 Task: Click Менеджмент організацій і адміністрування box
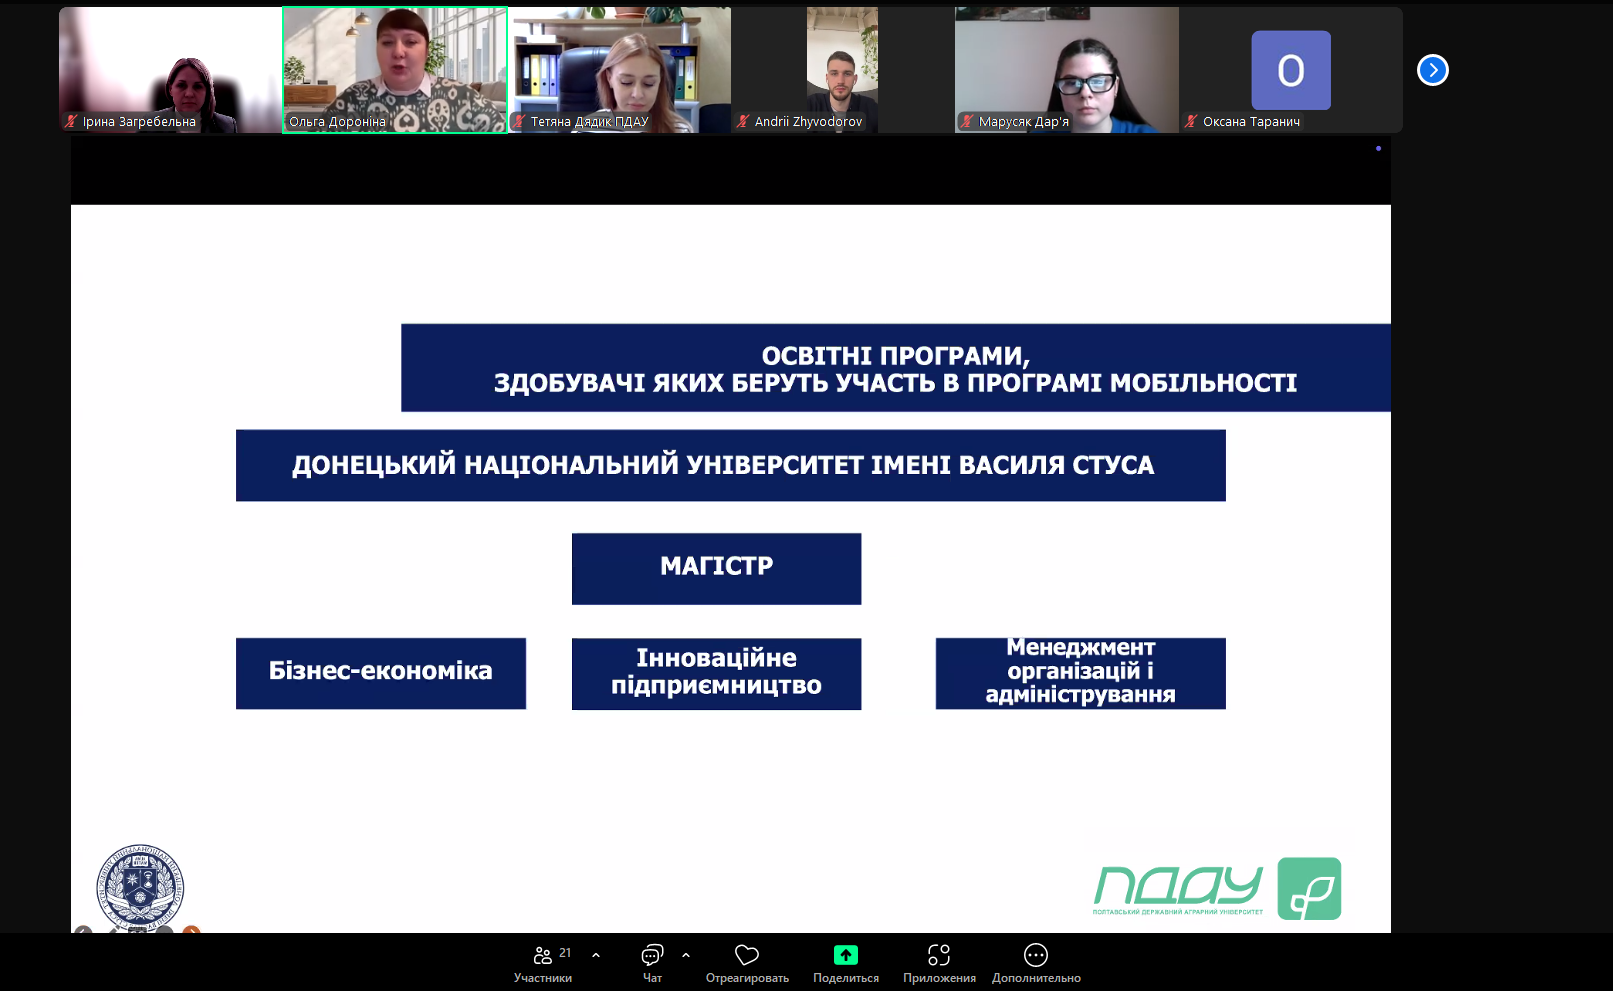[x=1080, y=673]
